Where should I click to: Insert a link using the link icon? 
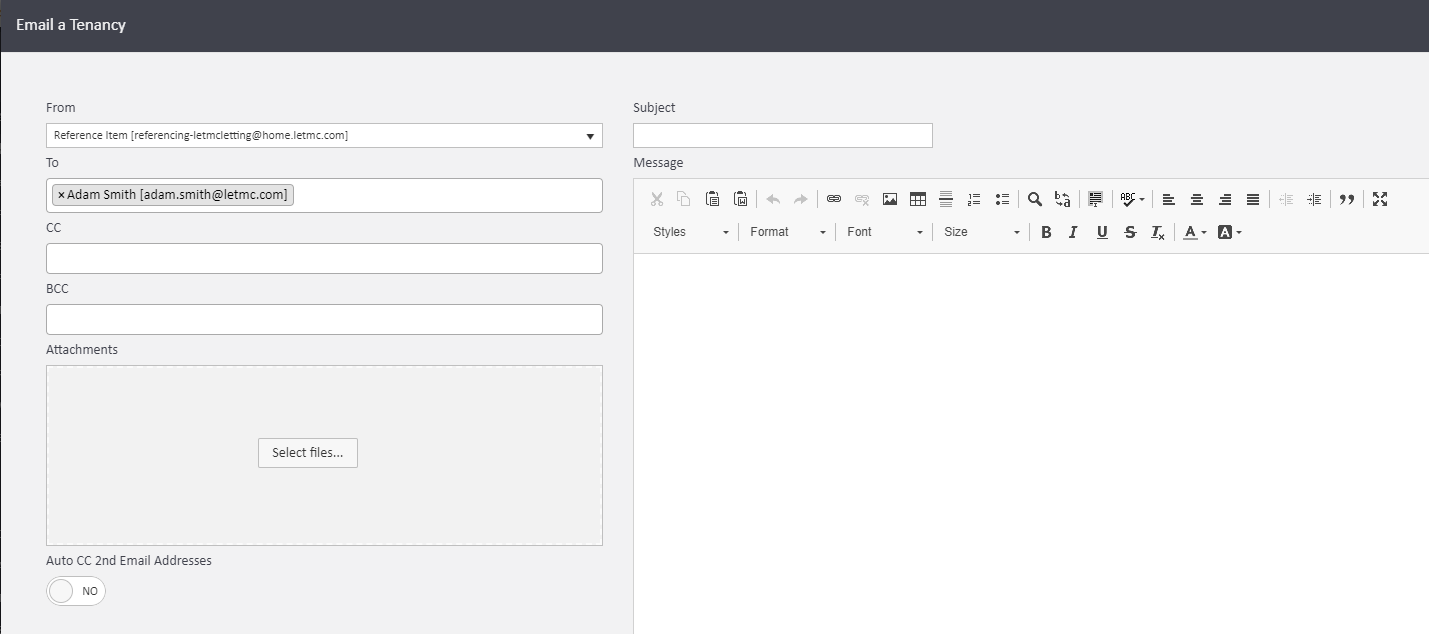(x=834, y=199)
